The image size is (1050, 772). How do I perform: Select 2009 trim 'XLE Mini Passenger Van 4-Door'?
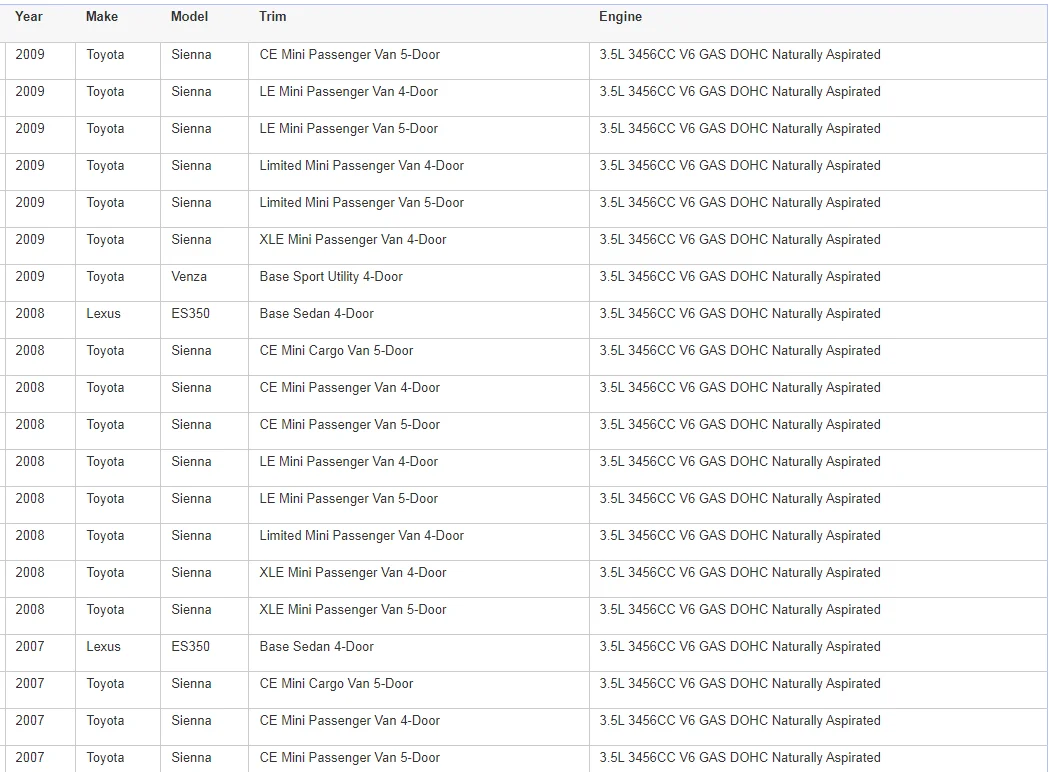point(353,240)
